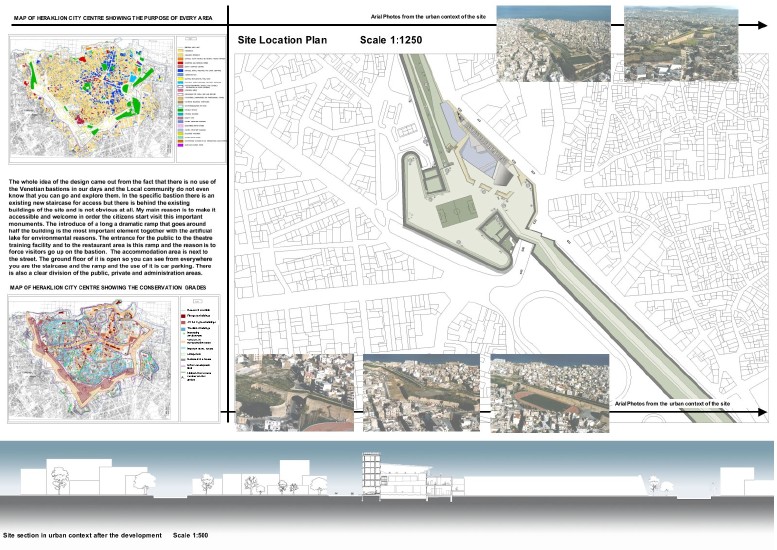This screenshot has height=550, width=777.
Task: Click the 'Scale 1:1250' label
Action: point(391,41)
